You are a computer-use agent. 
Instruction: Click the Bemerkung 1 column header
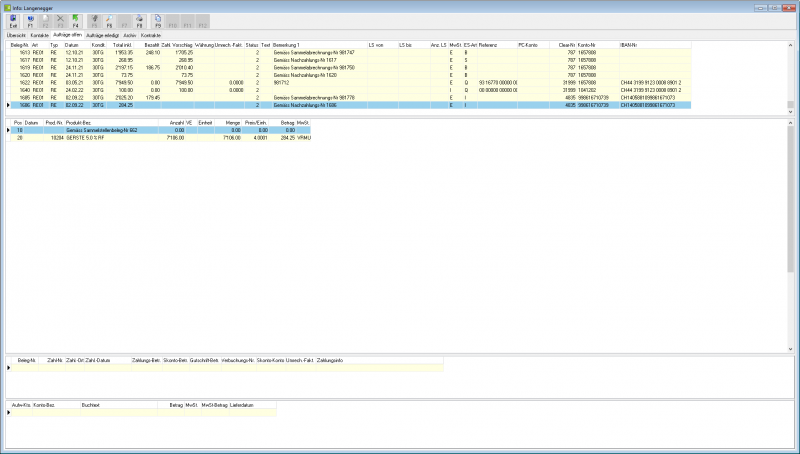pyautogui.click(x=319, y=45)
